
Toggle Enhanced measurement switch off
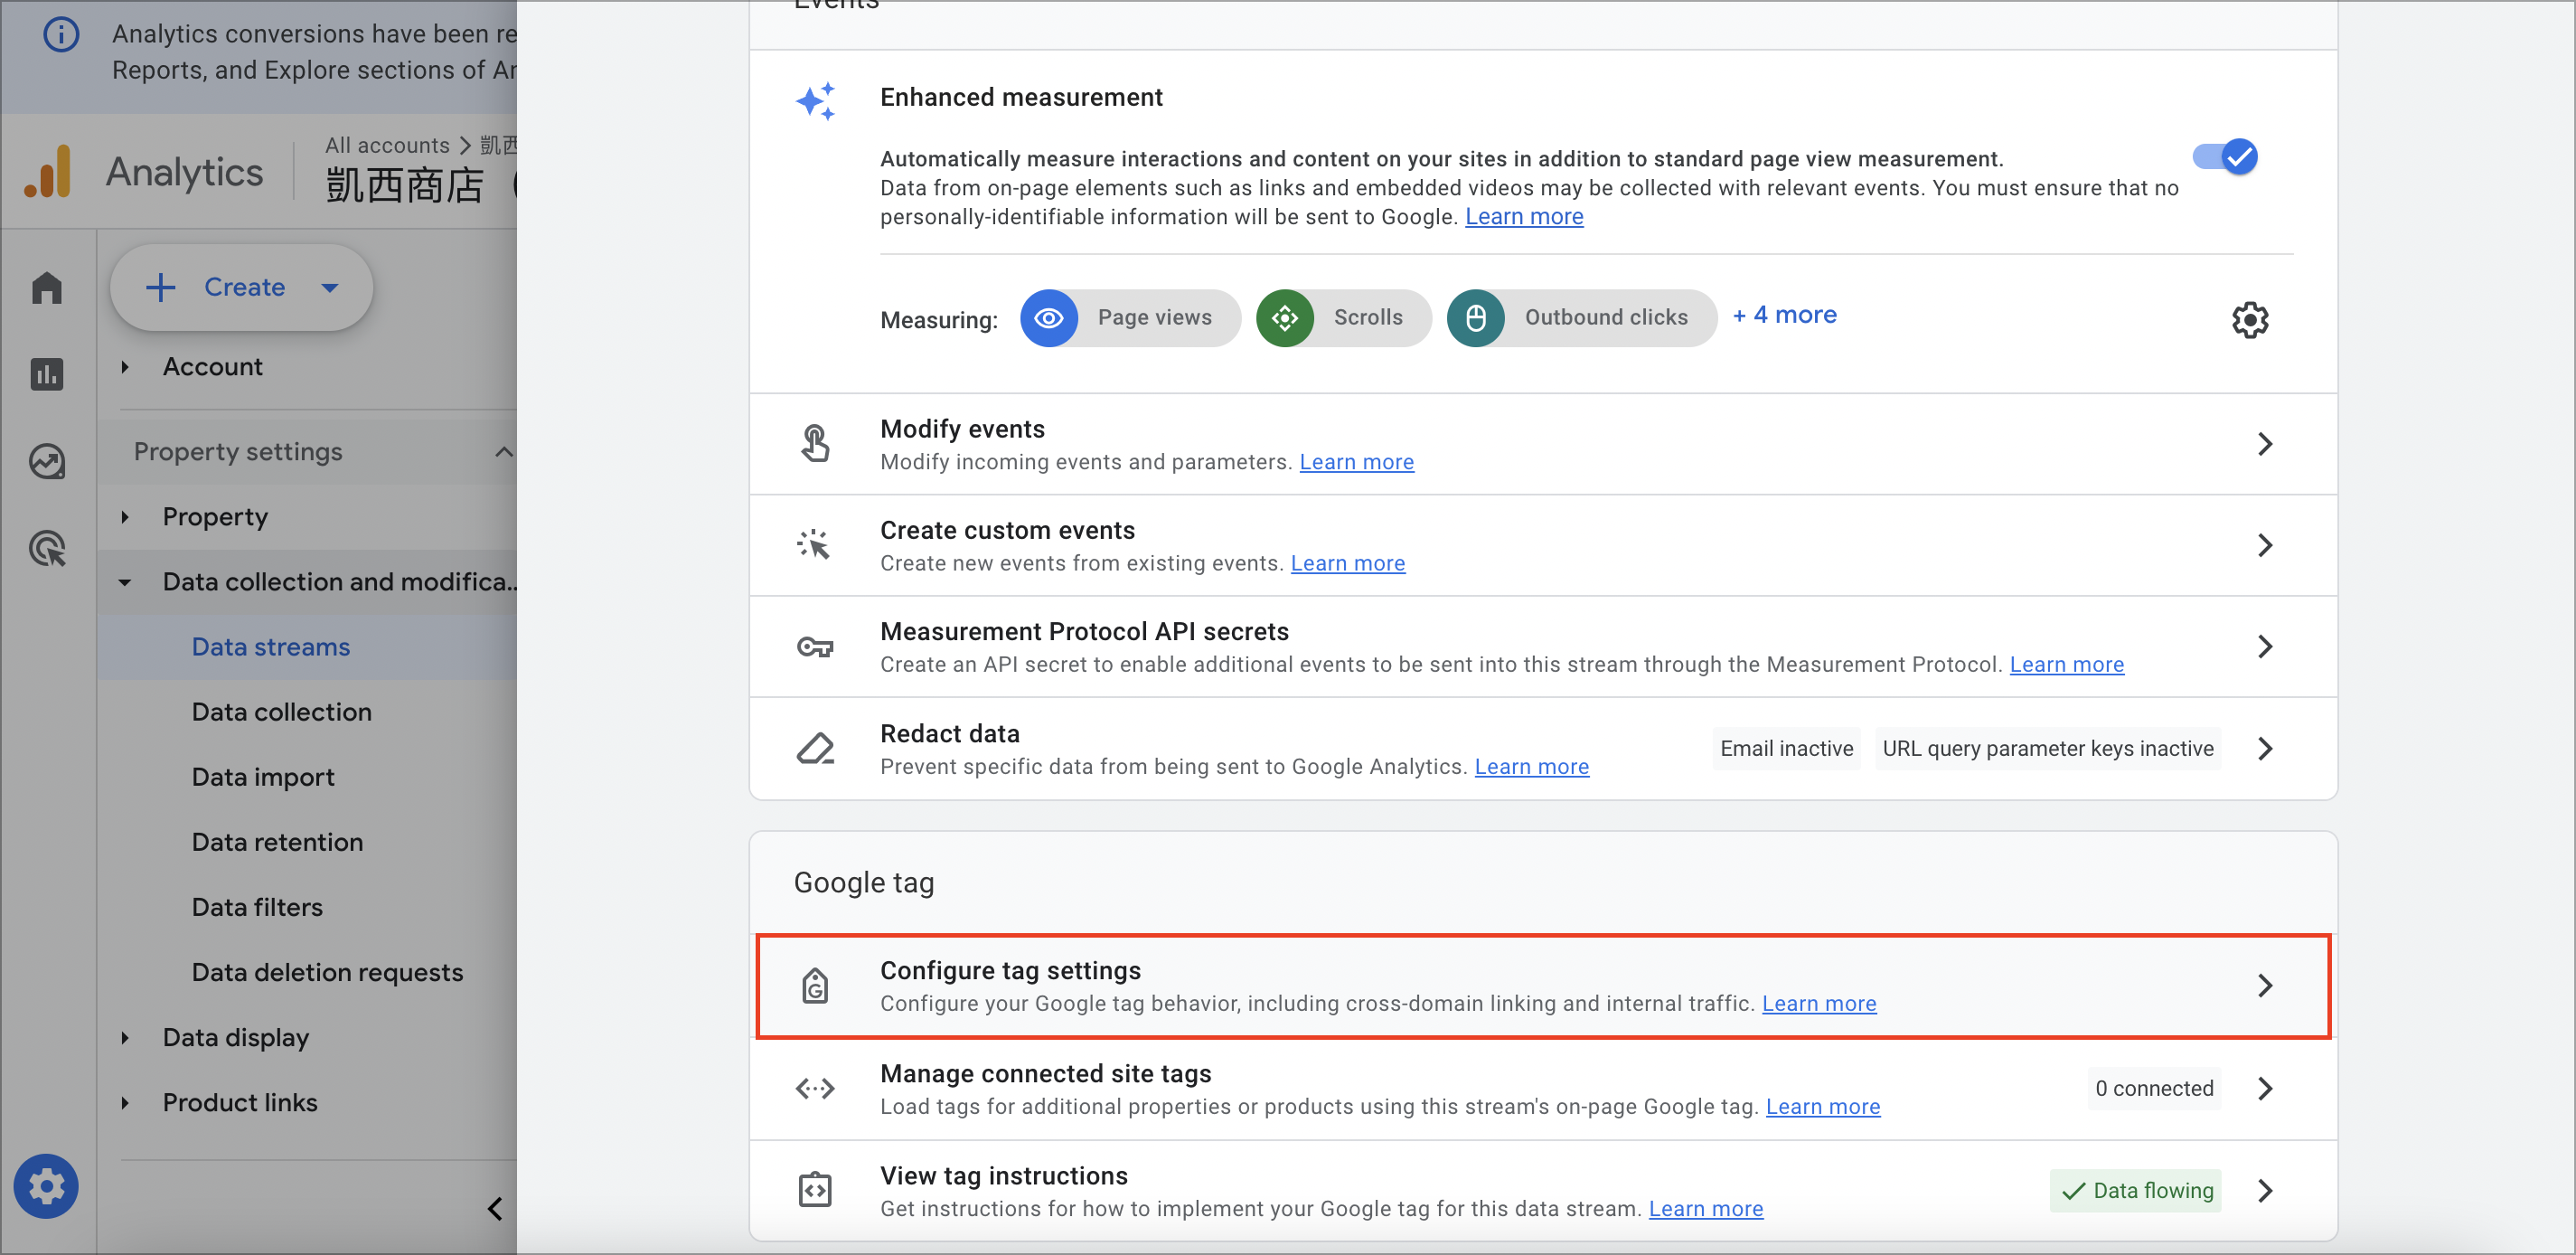(x=2225, y=157)
